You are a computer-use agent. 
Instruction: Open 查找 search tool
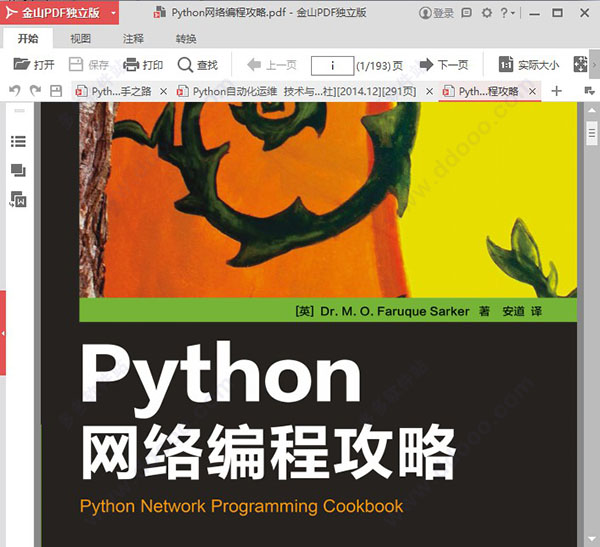click(198, 65)
